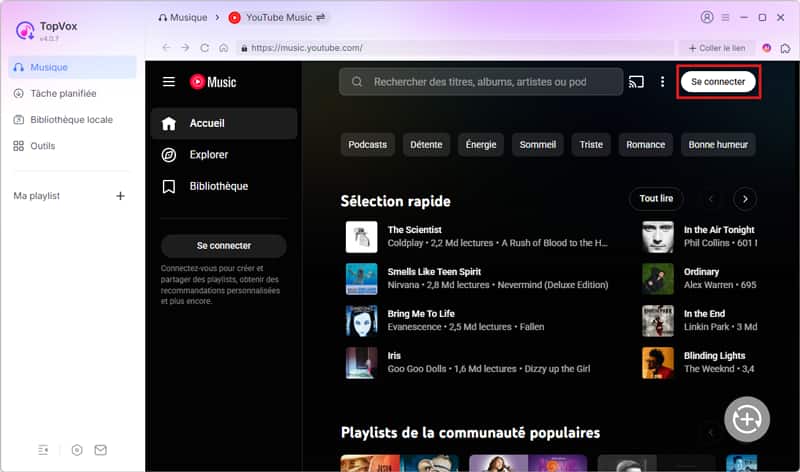Click the cast to device icon
The width and height of the screenshot is (800, 472).
point(636,82)
